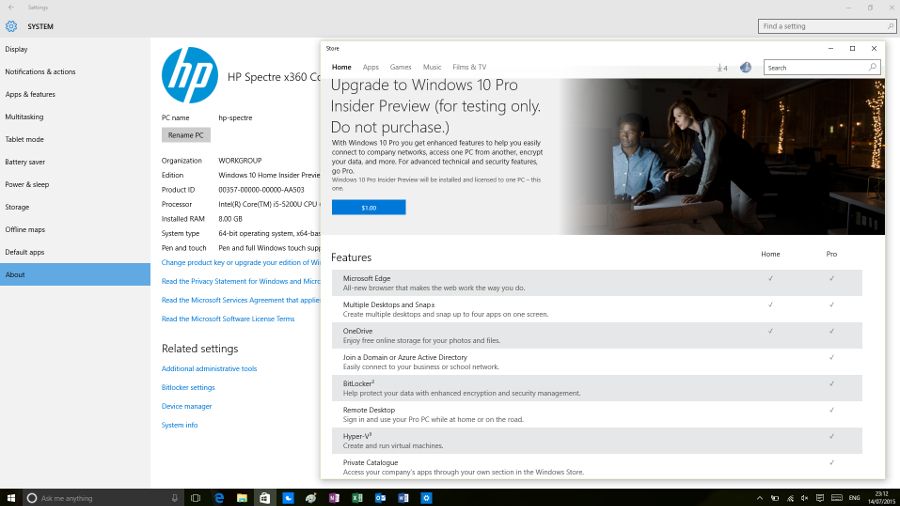Image resolution: width=900 pixels, height=506 pixels.
Task: Select Battery saver in Settings sidebar
Action: click(75, 162)
